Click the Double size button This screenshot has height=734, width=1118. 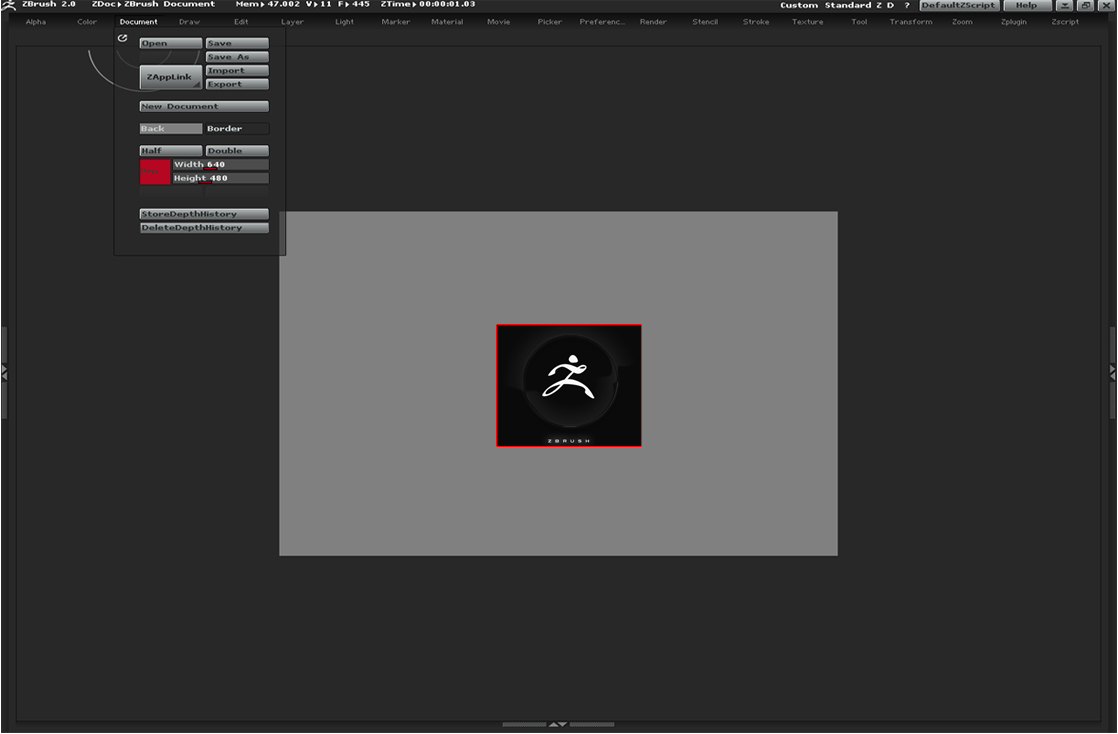(x=237, y=151)
